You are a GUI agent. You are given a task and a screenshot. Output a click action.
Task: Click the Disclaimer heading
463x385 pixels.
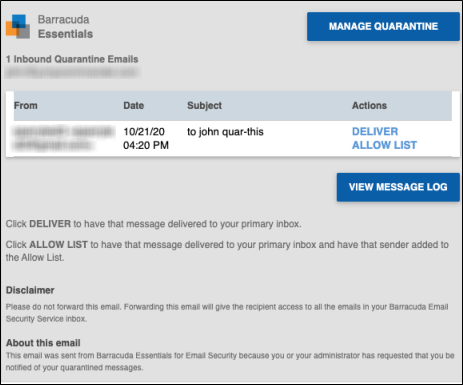pyautogui.click(x=30, y=290)
